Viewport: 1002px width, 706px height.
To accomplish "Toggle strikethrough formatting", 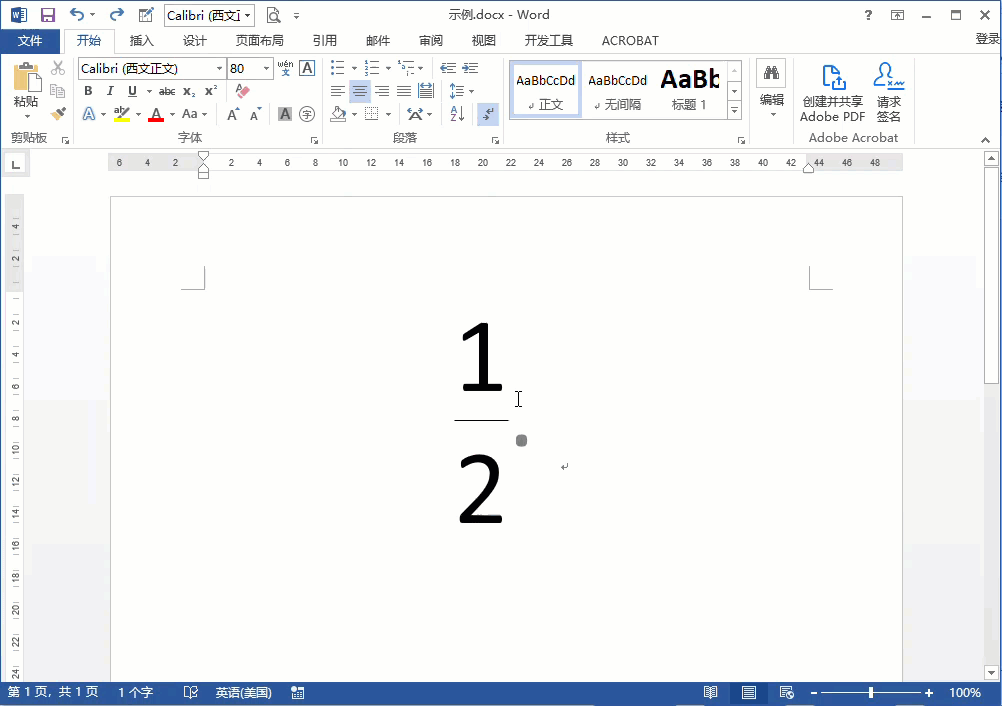I will [x=167, y=91].
